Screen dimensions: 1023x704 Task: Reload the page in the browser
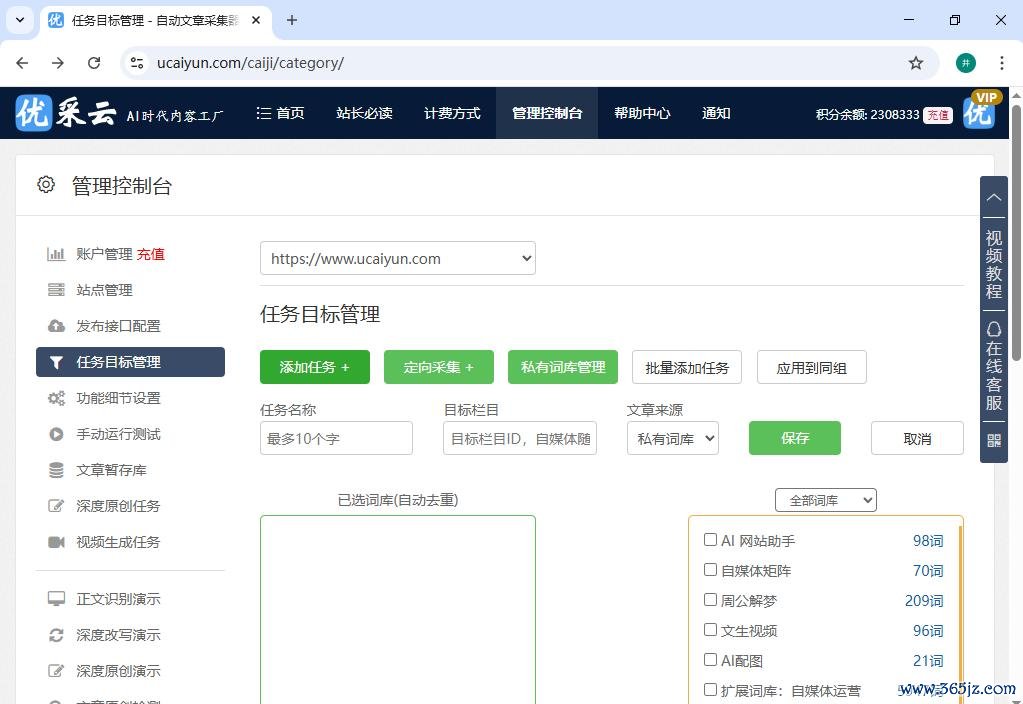tap(94, 63)
